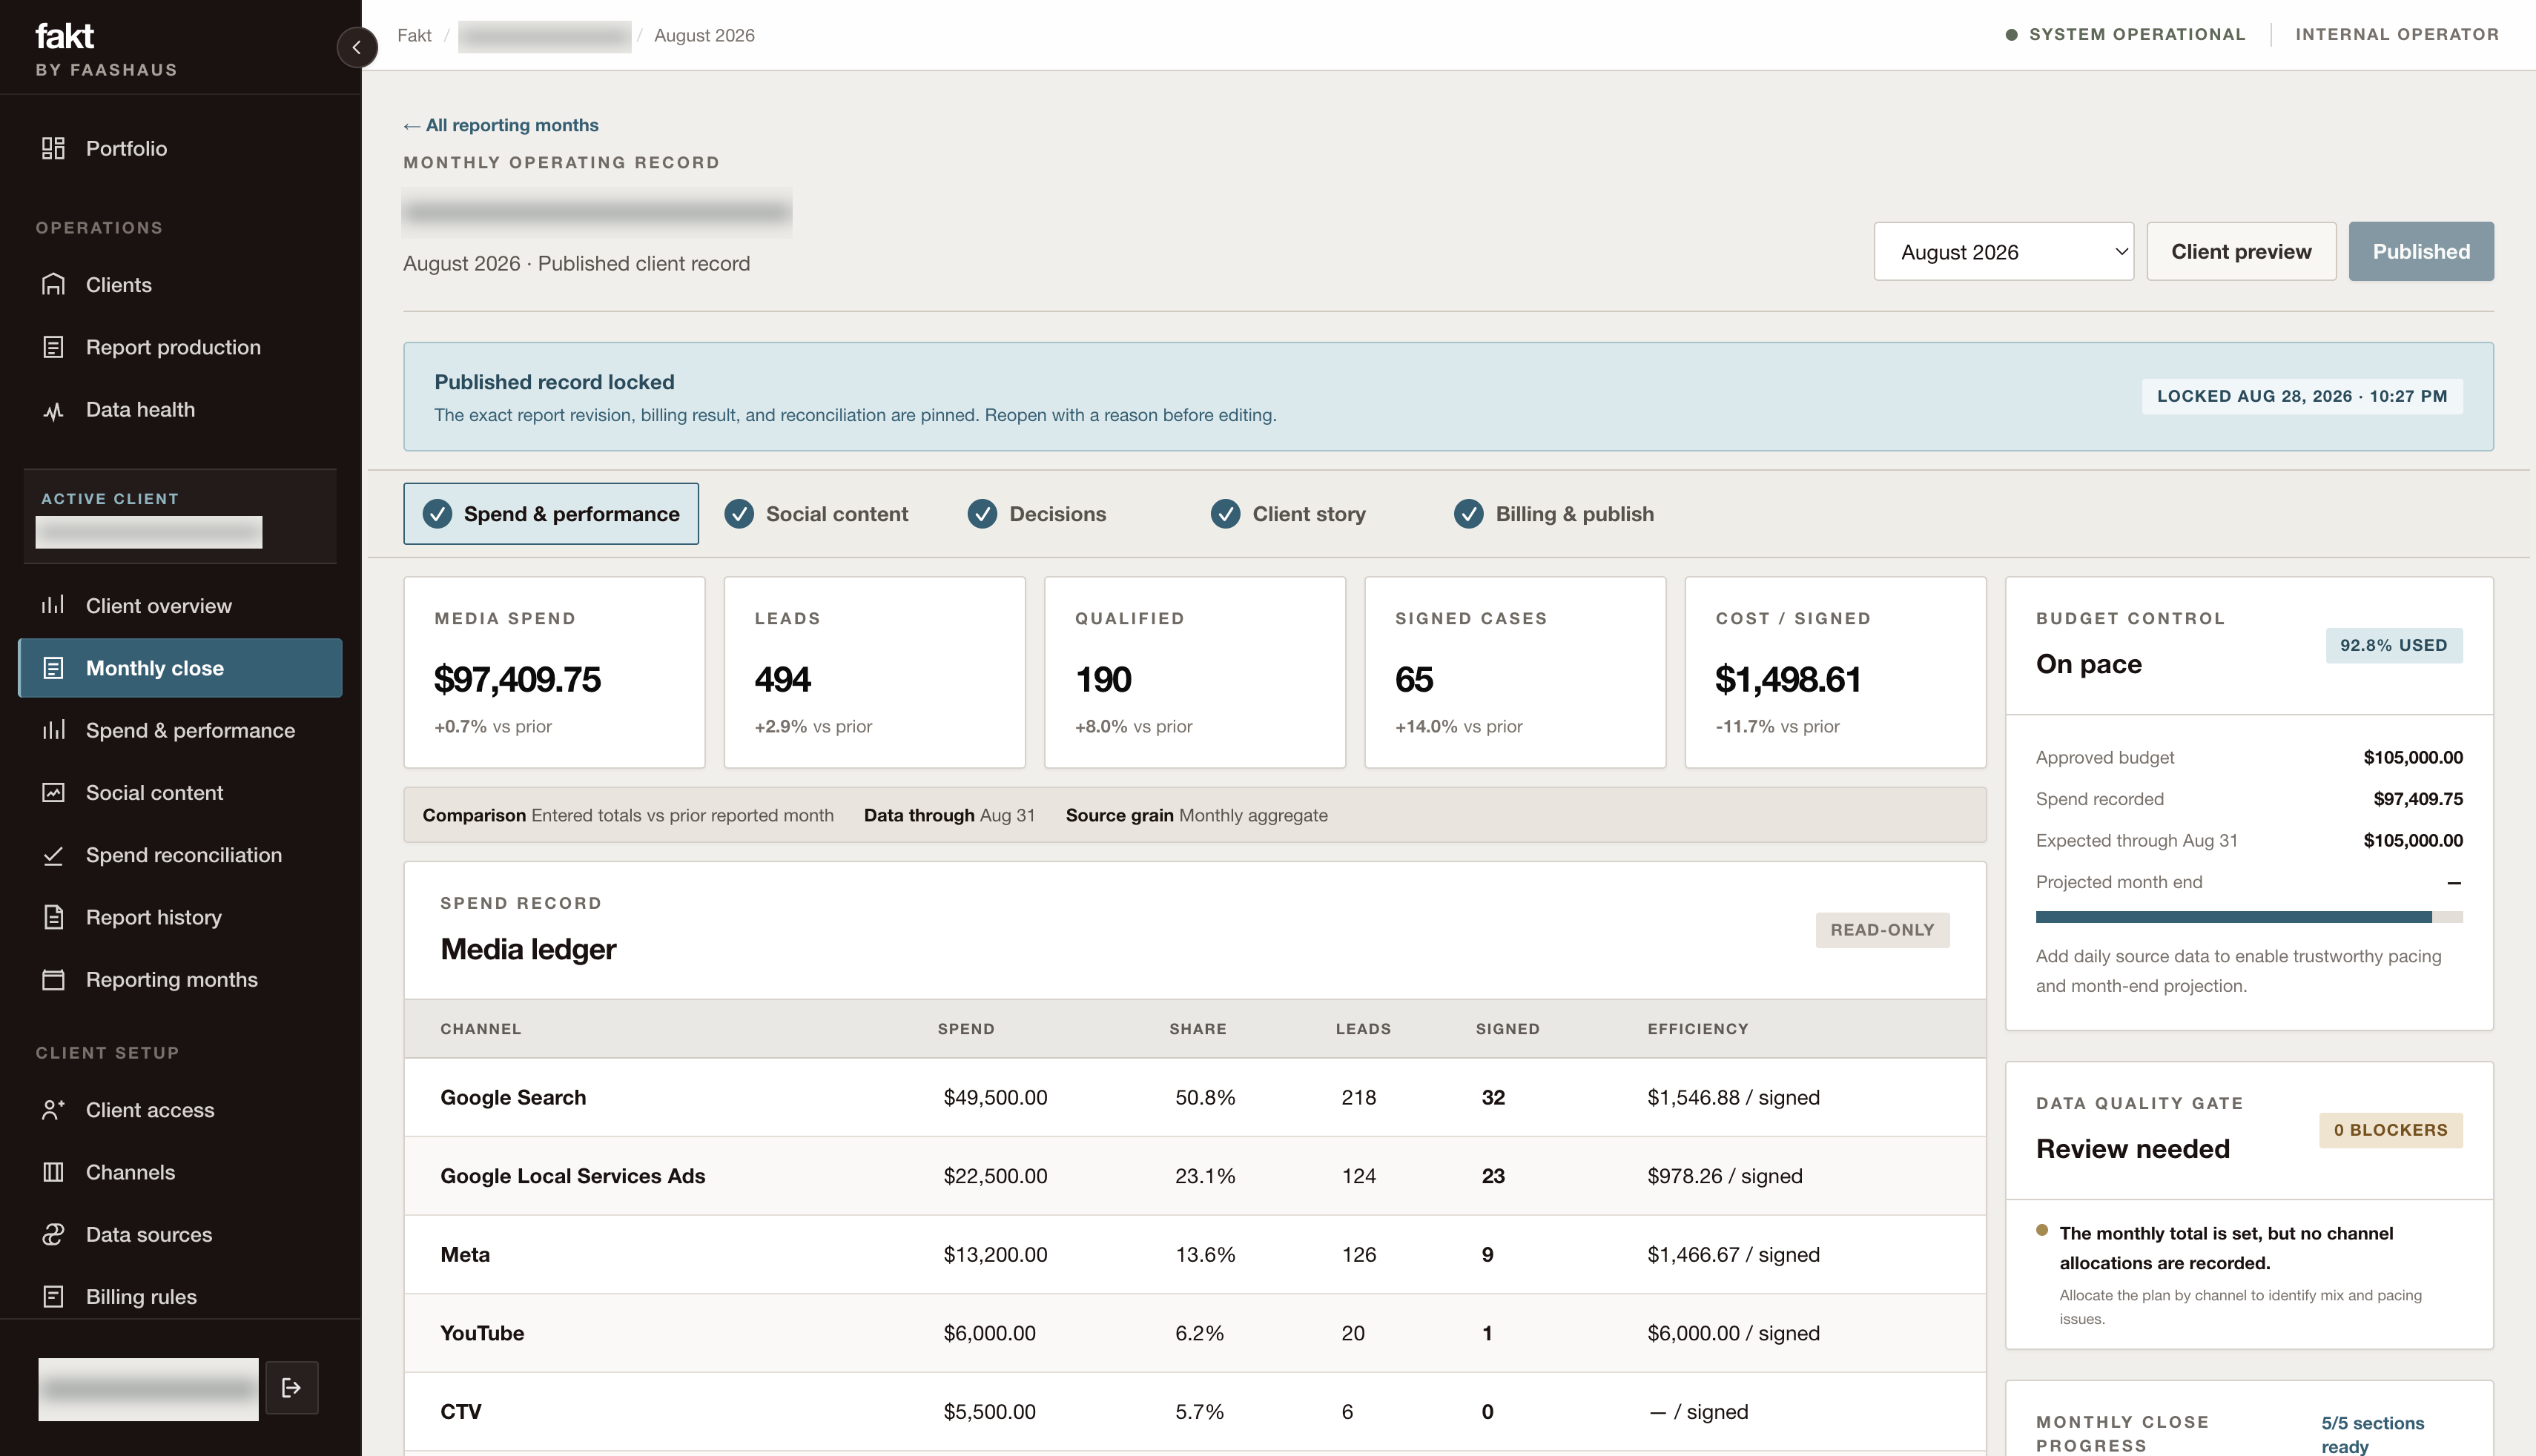Viewport: 2536px width, 1456px height.
Task: Click the Data health pulse icon
Action: (x=53, y=410)
